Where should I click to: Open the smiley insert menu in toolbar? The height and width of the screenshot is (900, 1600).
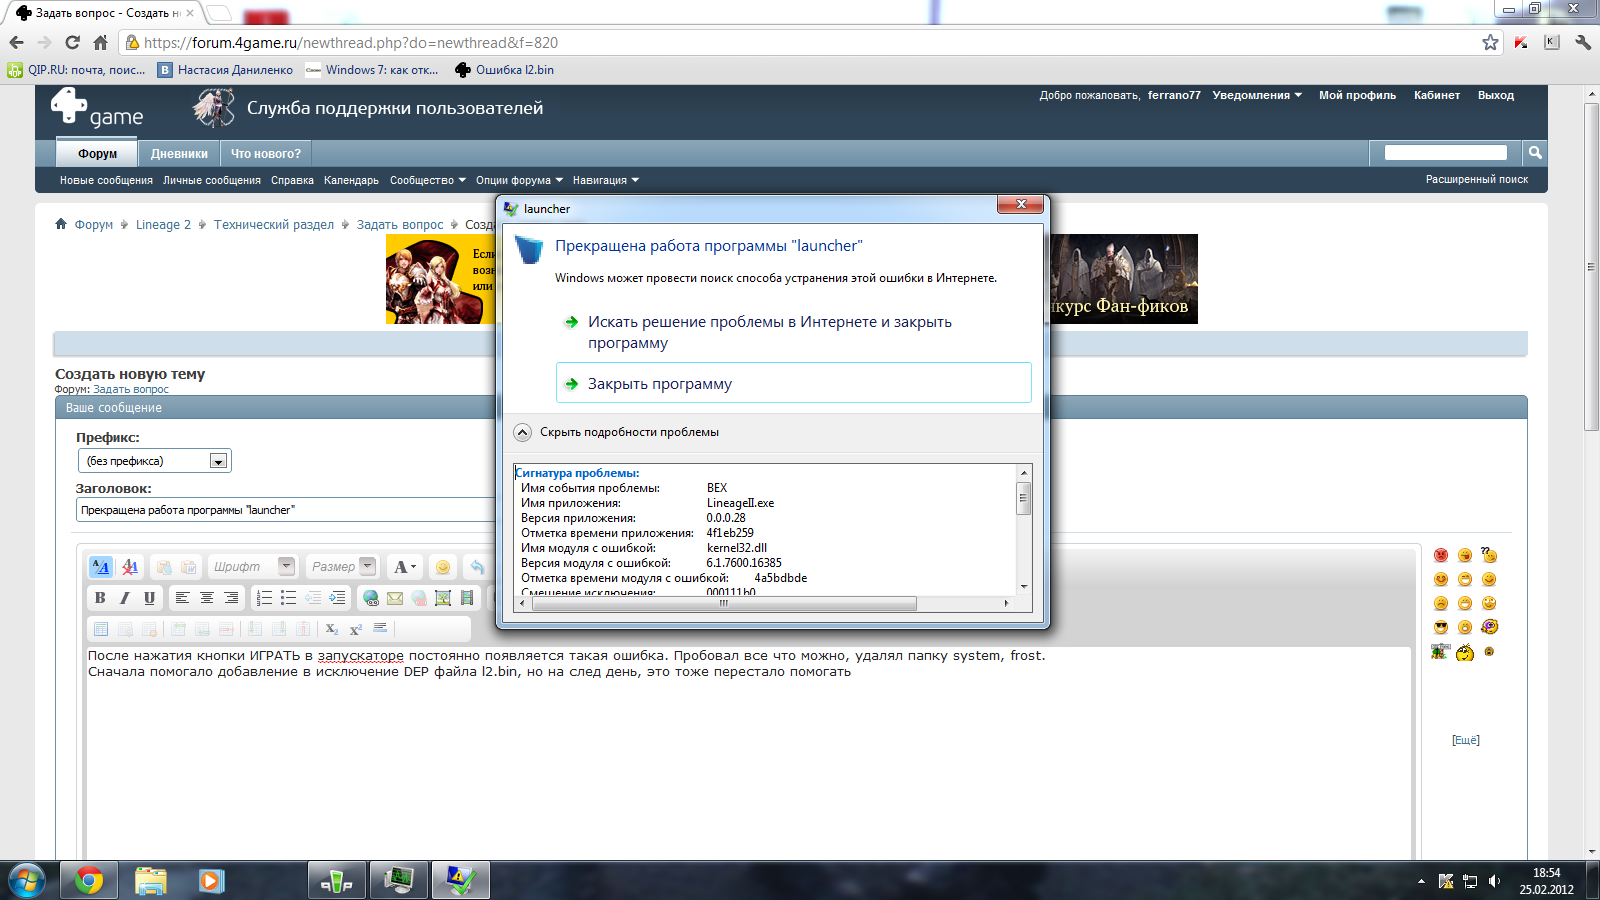442,567
